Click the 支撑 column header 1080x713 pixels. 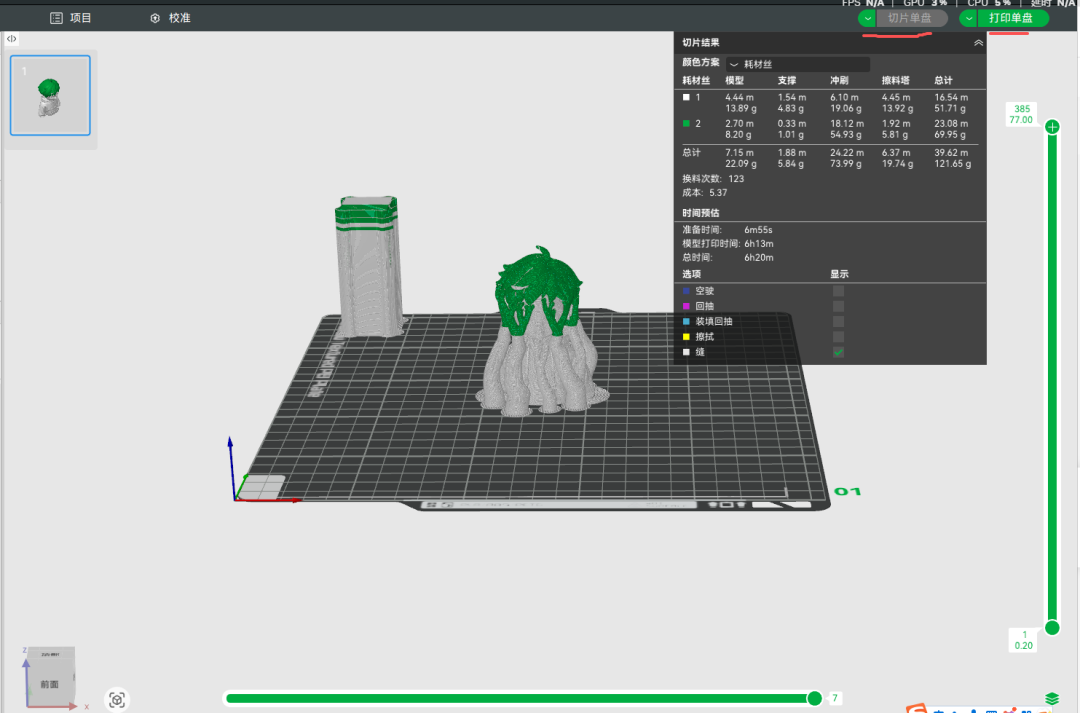tap(787, 81)
